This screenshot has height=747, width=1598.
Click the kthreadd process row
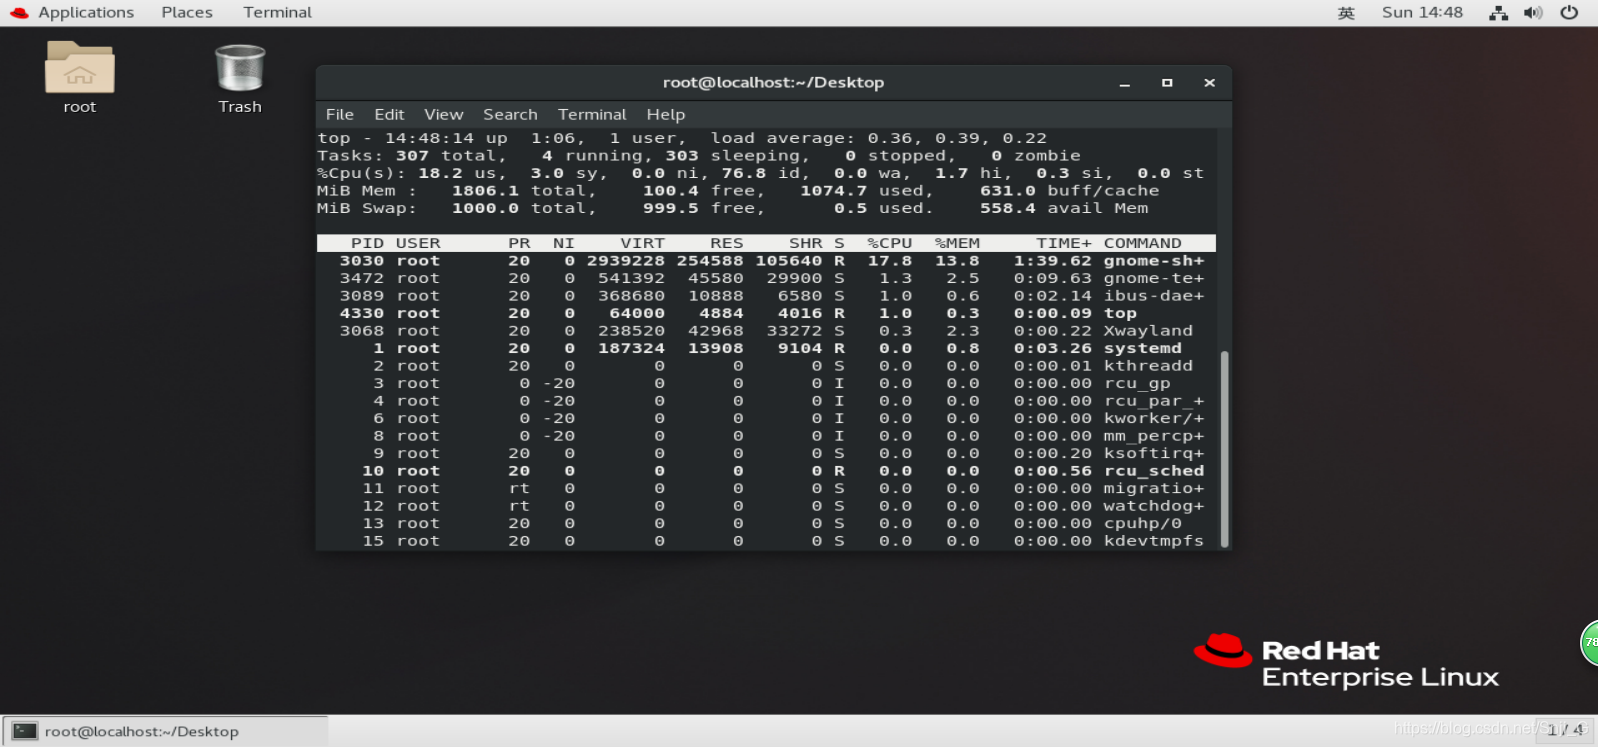click(x=766, y=366)
